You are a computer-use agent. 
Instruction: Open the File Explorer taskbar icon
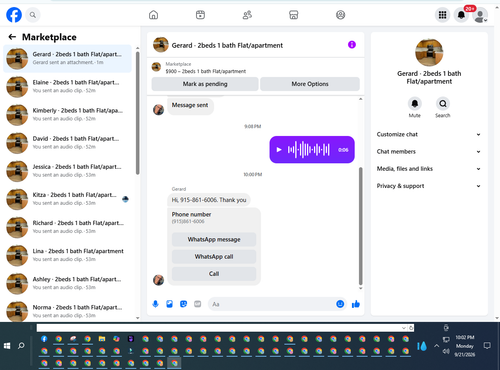click(102, 339)
